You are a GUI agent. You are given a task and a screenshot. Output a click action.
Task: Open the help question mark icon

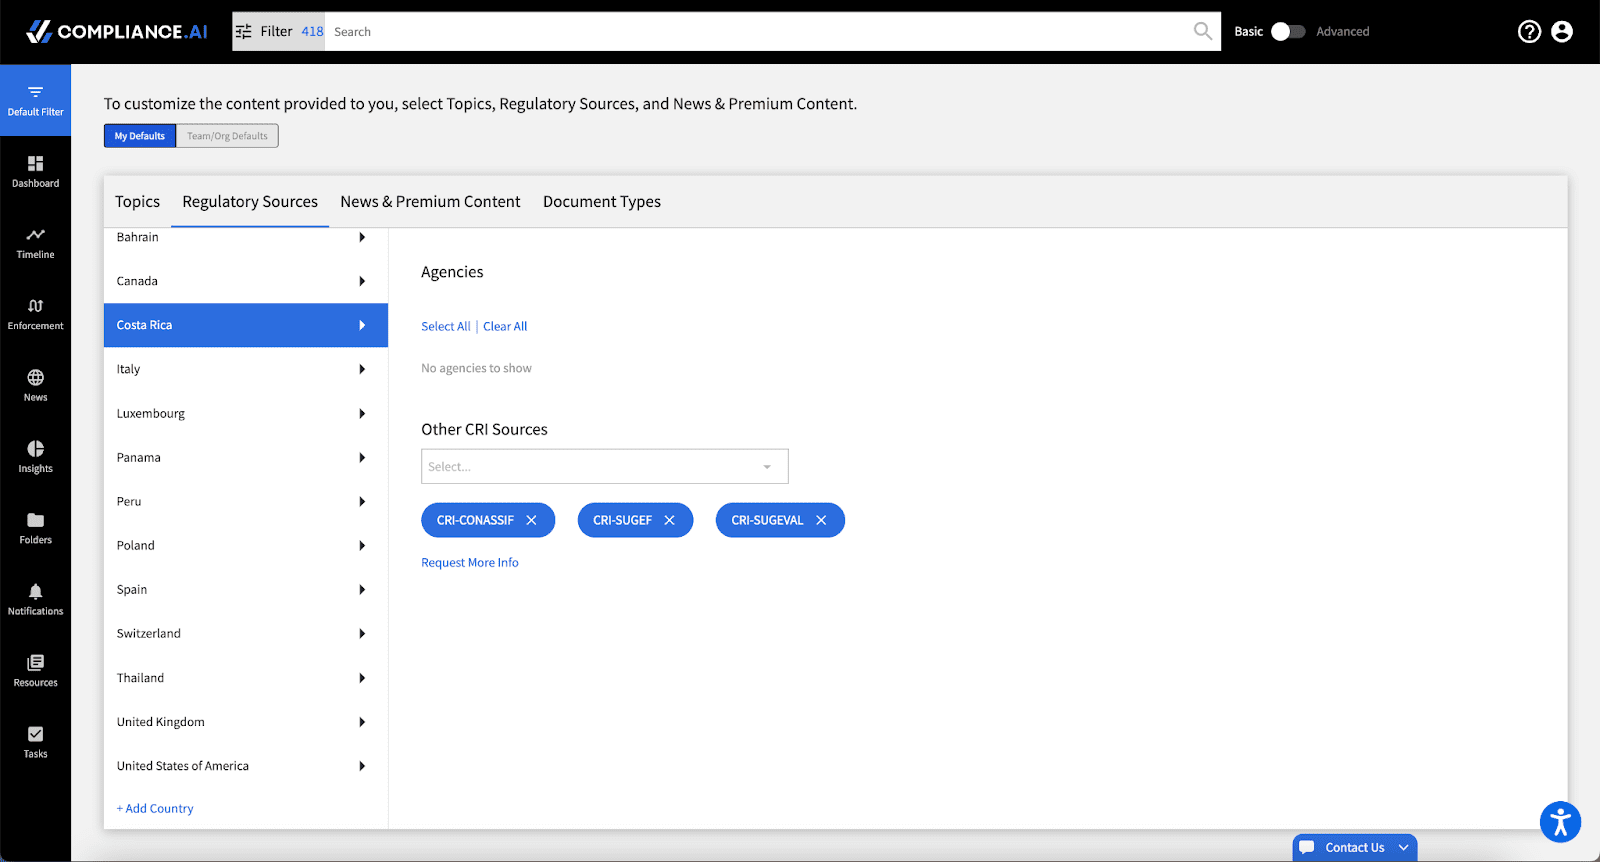point(1529,32)
